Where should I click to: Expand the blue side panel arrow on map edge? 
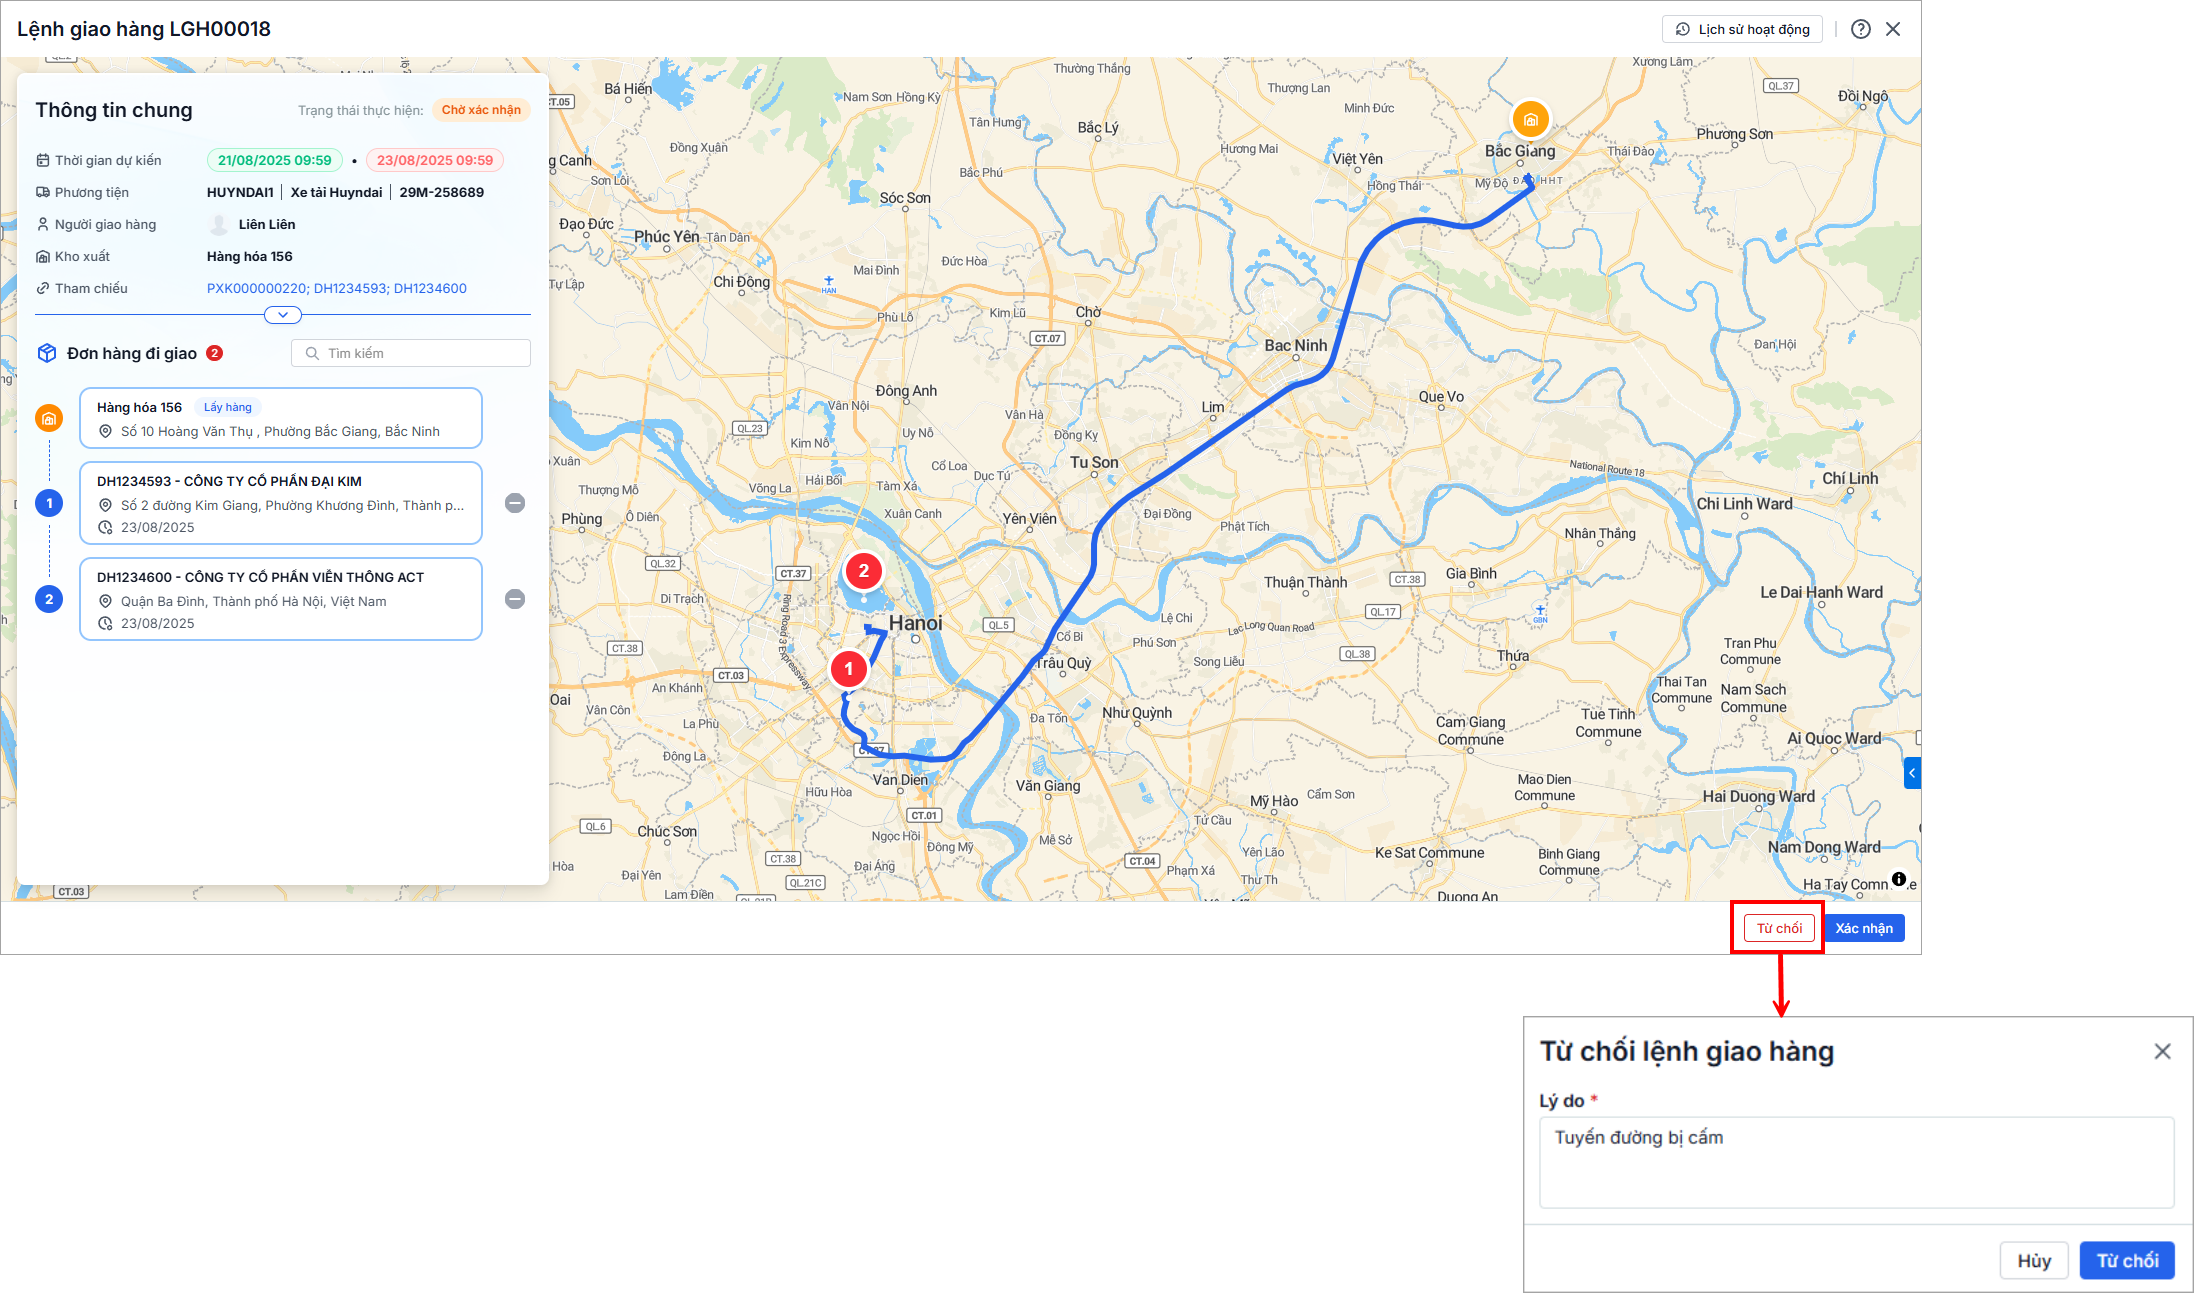[x=1912, y=773]
